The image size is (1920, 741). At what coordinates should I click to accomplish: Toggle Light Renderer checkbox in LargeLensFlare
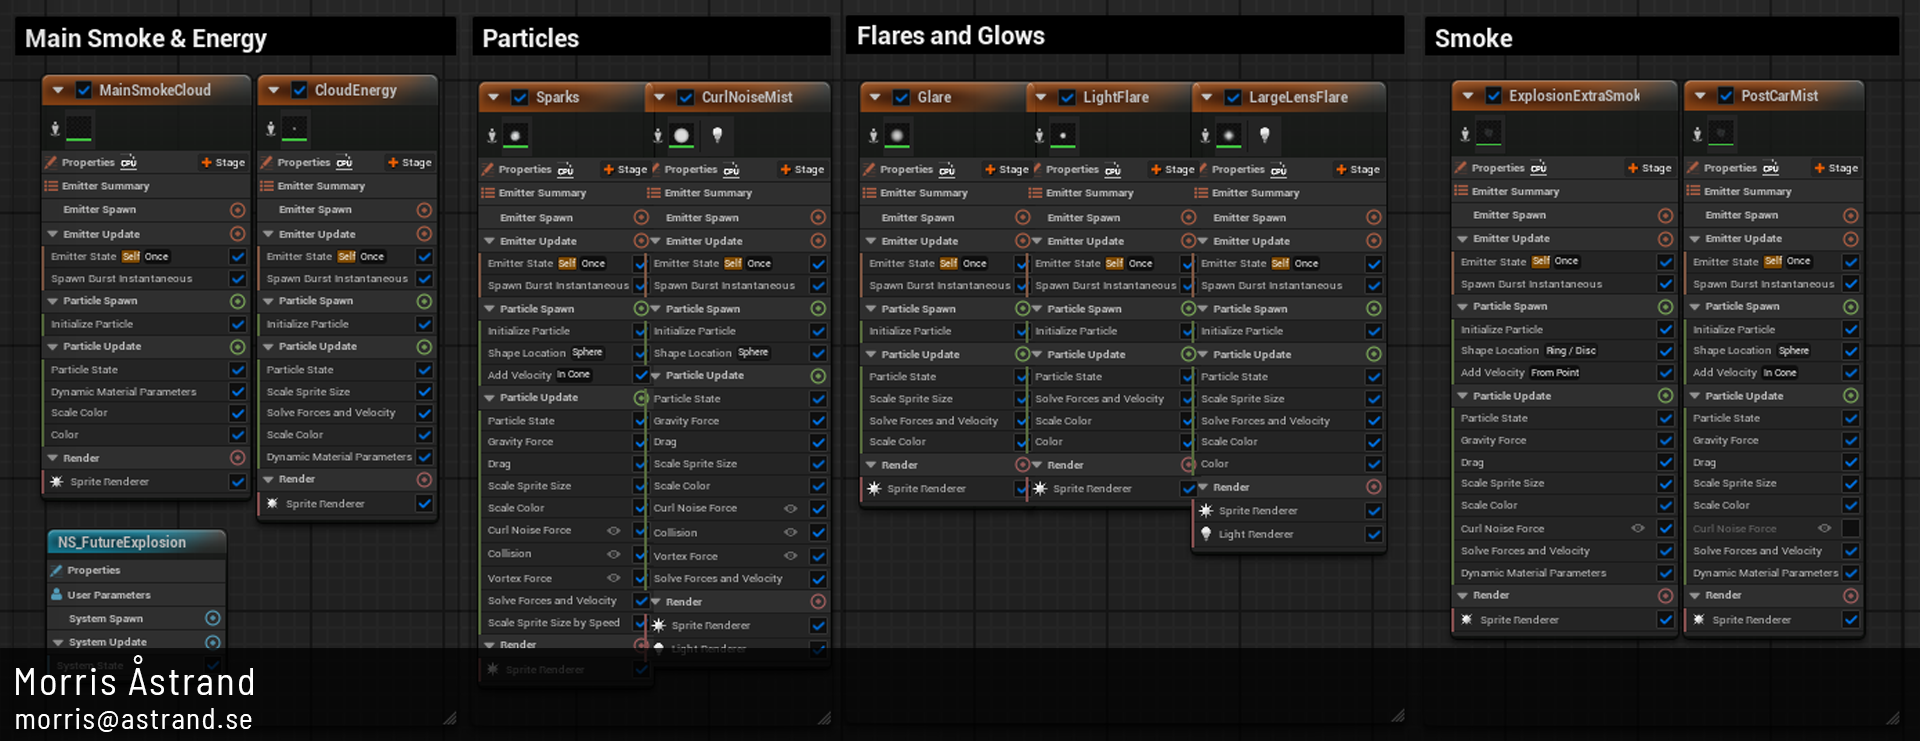1374,534
